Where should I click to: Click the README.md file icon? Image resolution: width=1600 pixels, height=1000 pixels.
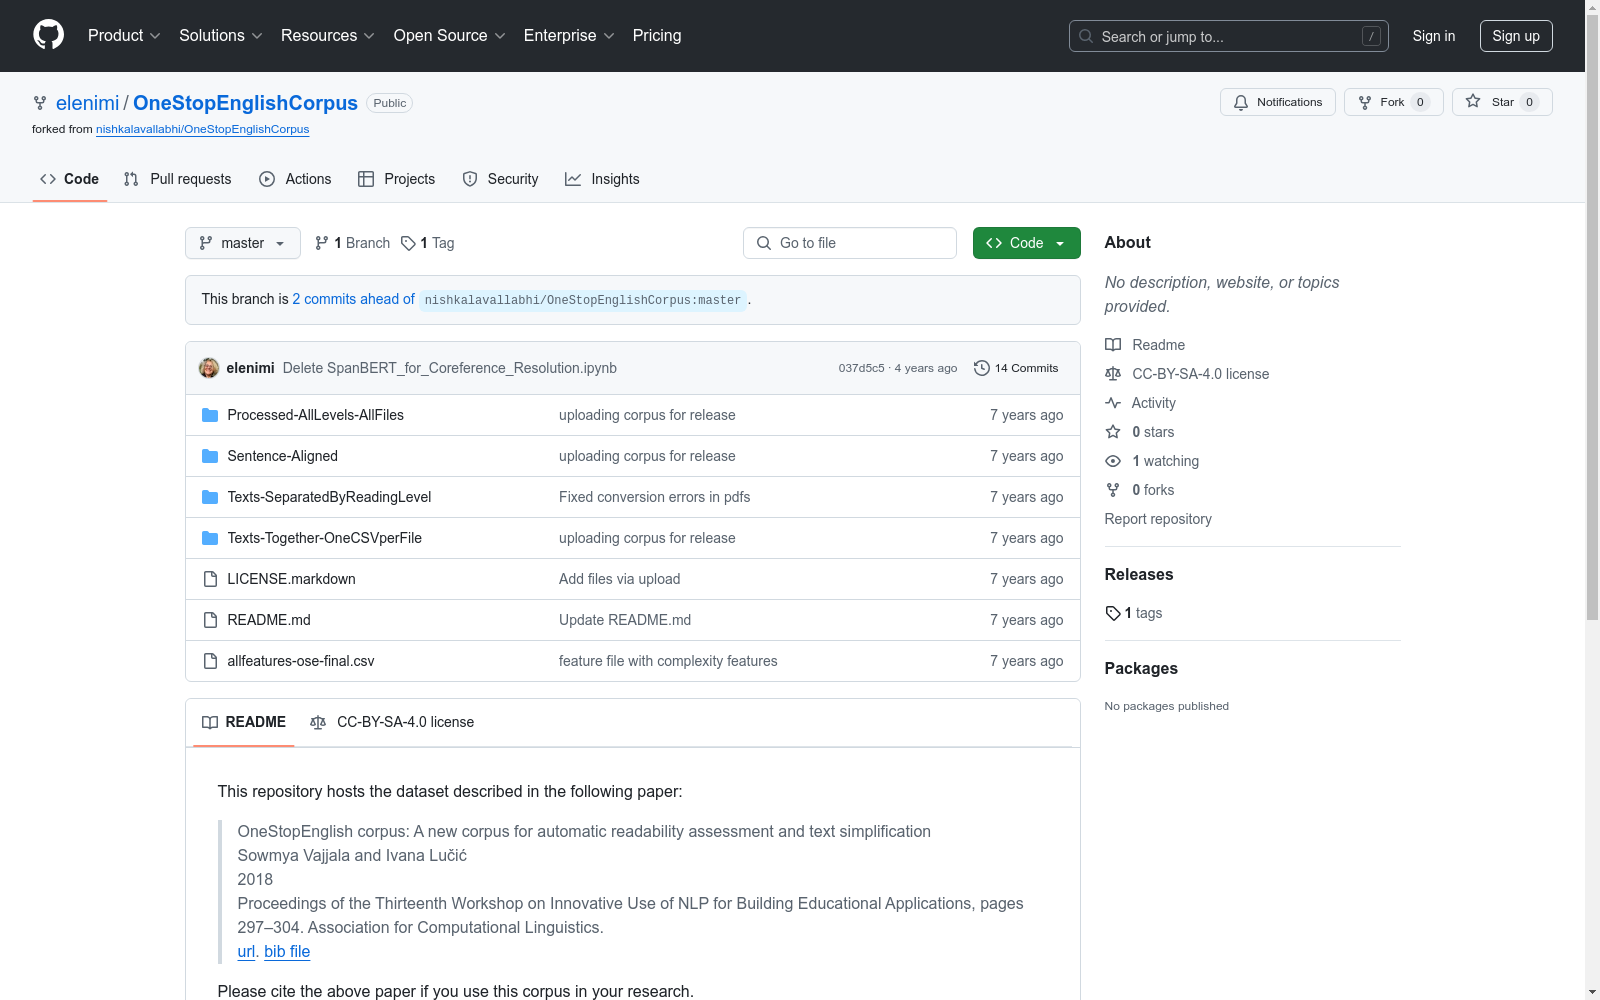coord(210,620)
